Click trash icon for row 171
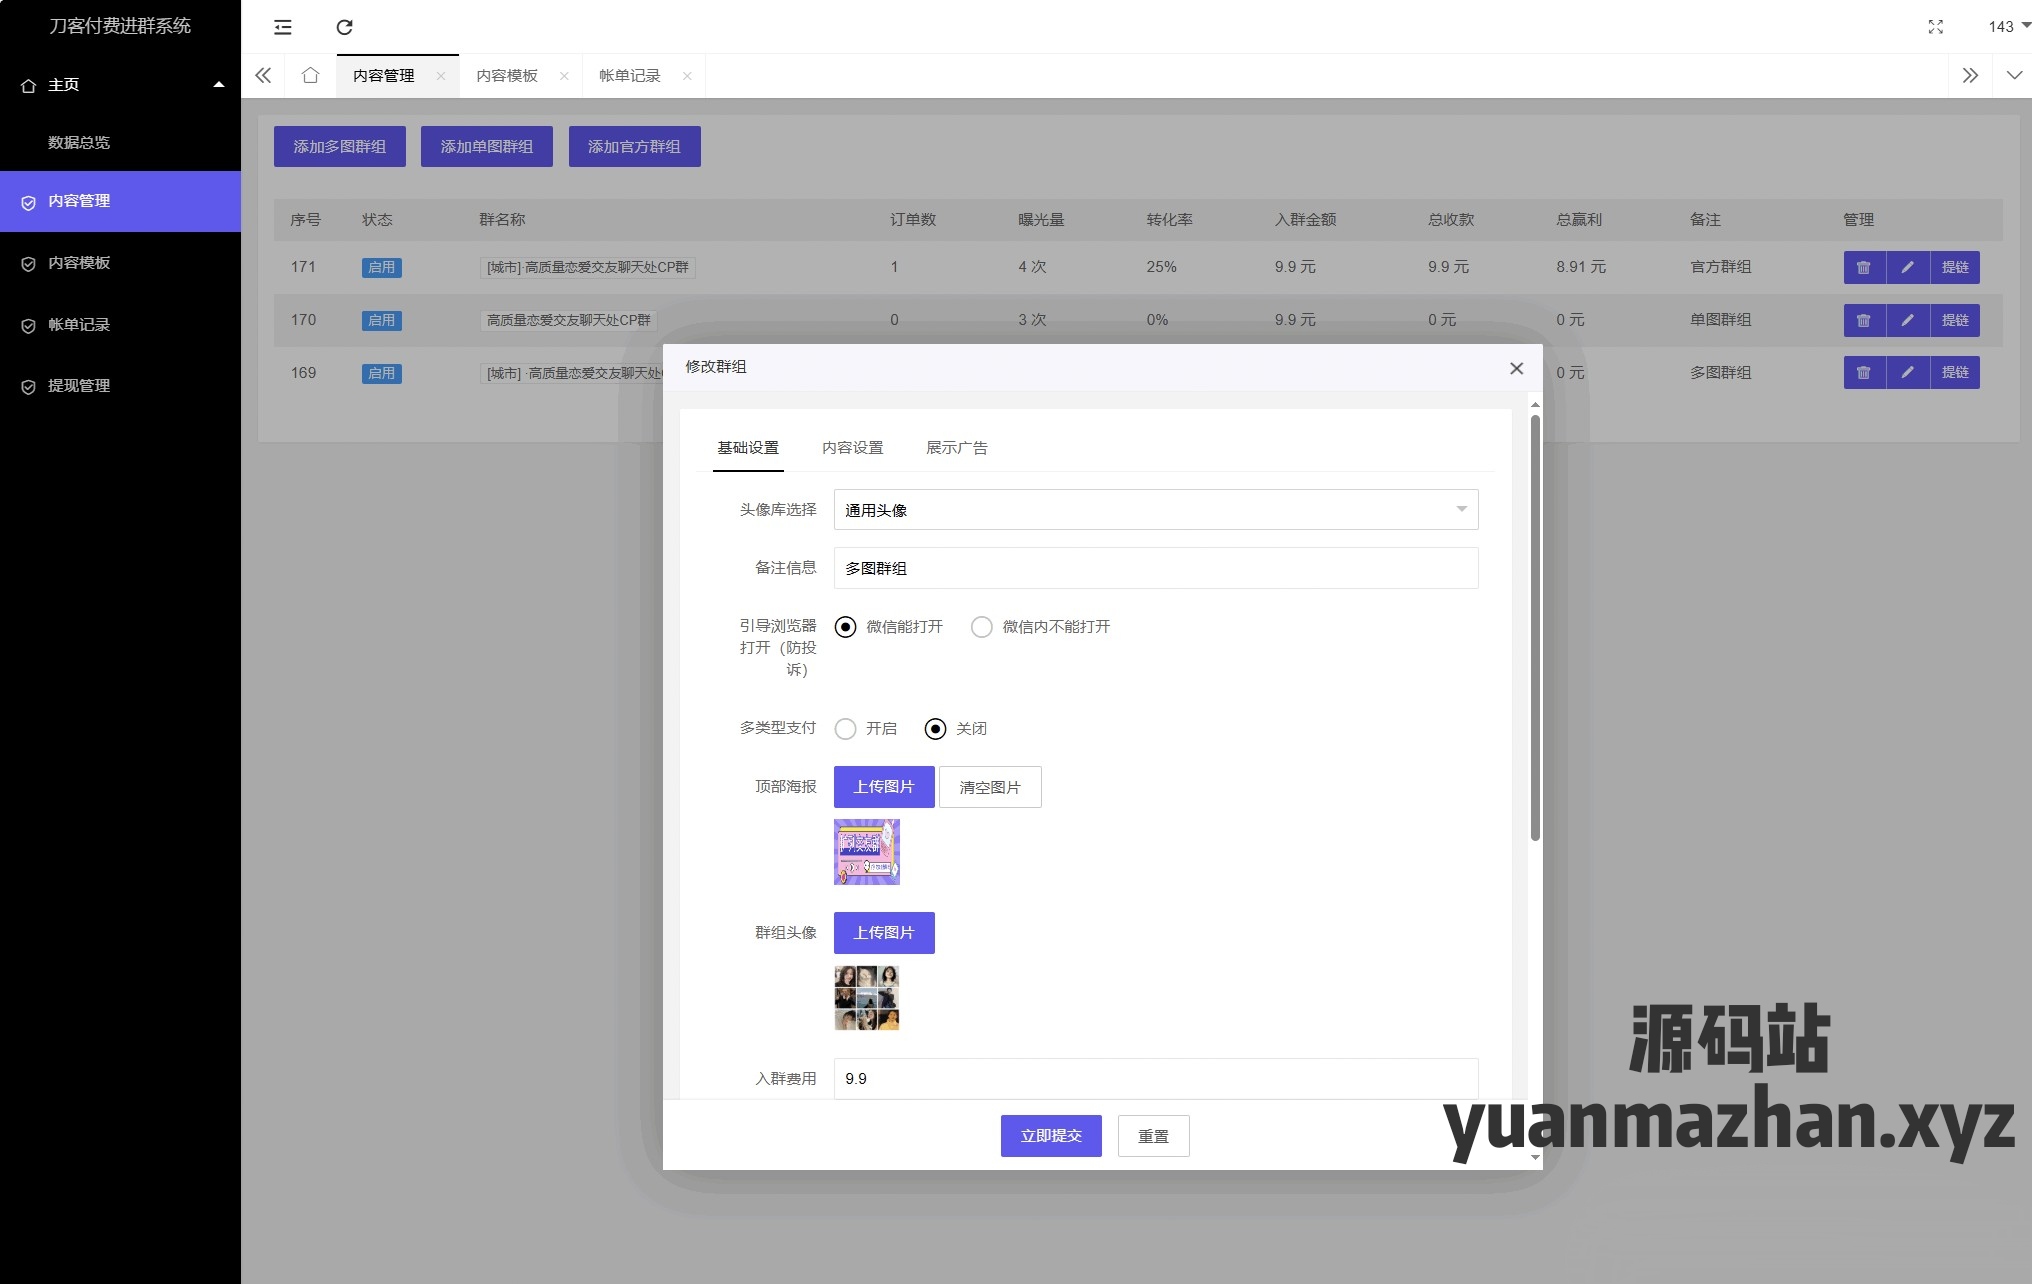 1863,267
